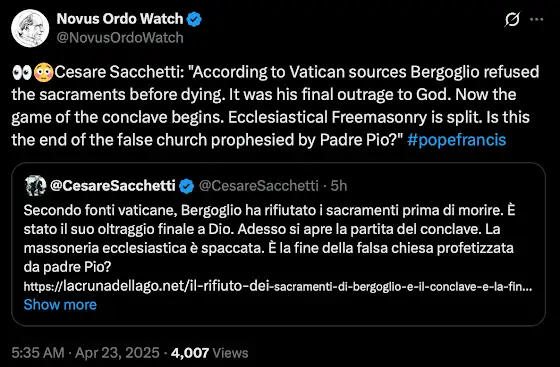Click the Grok slashed-circle icon
This screenshot has width=560, height=367.
point(512,19)
